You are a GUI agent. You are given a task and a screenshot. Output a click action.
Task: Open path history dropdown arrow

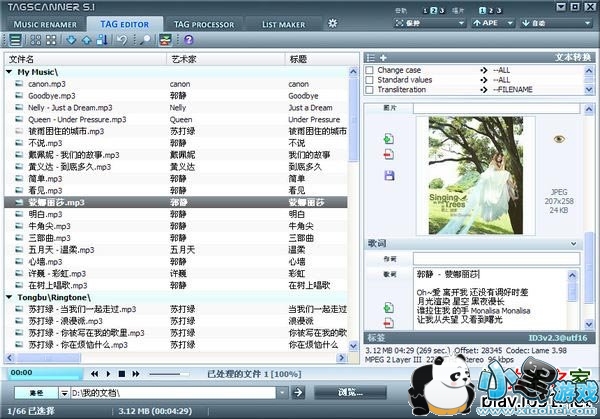[282, 392]
